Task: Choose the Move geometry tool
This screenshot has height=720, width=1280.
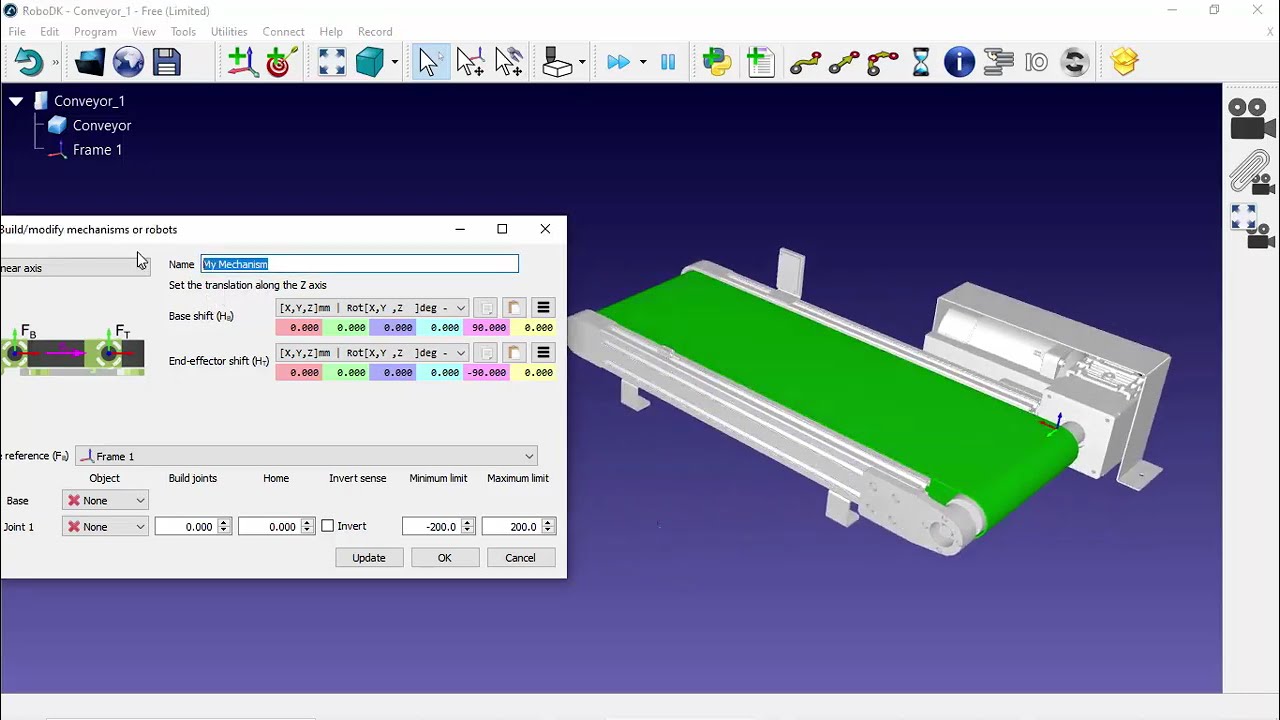Action: click(x=508, y=62)
